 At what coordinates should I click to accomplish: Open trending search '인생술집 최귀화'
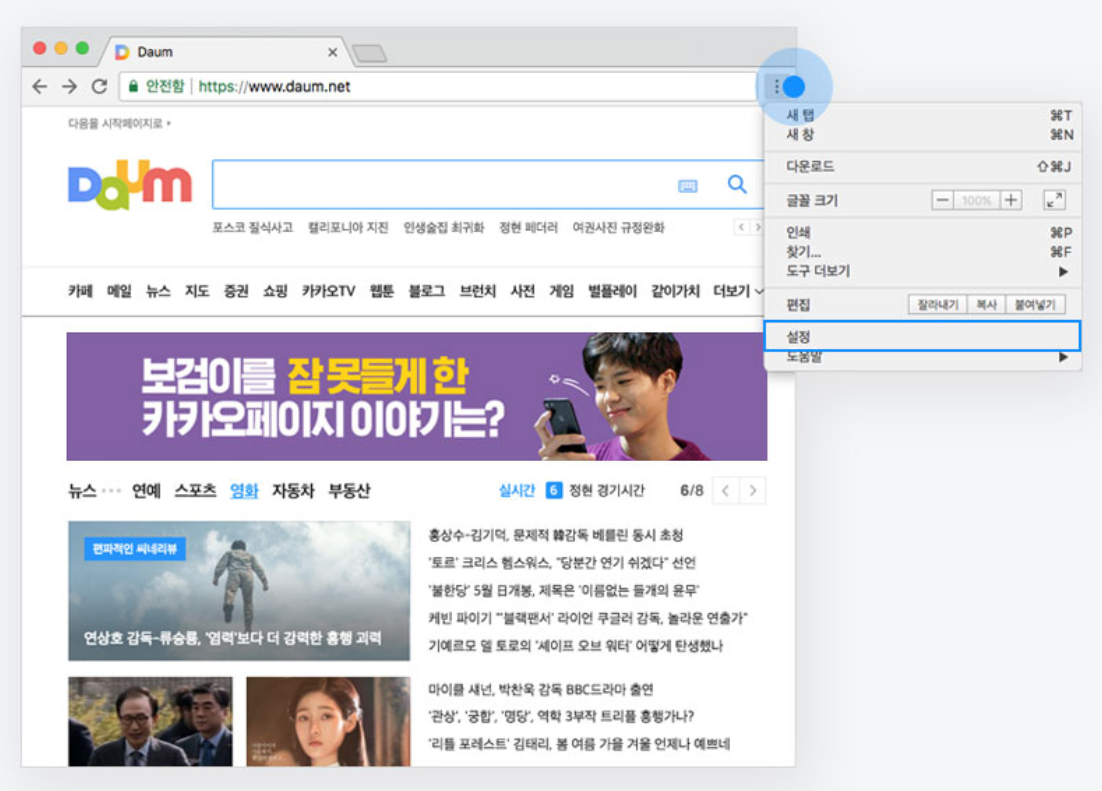click(x=443, y=227)
